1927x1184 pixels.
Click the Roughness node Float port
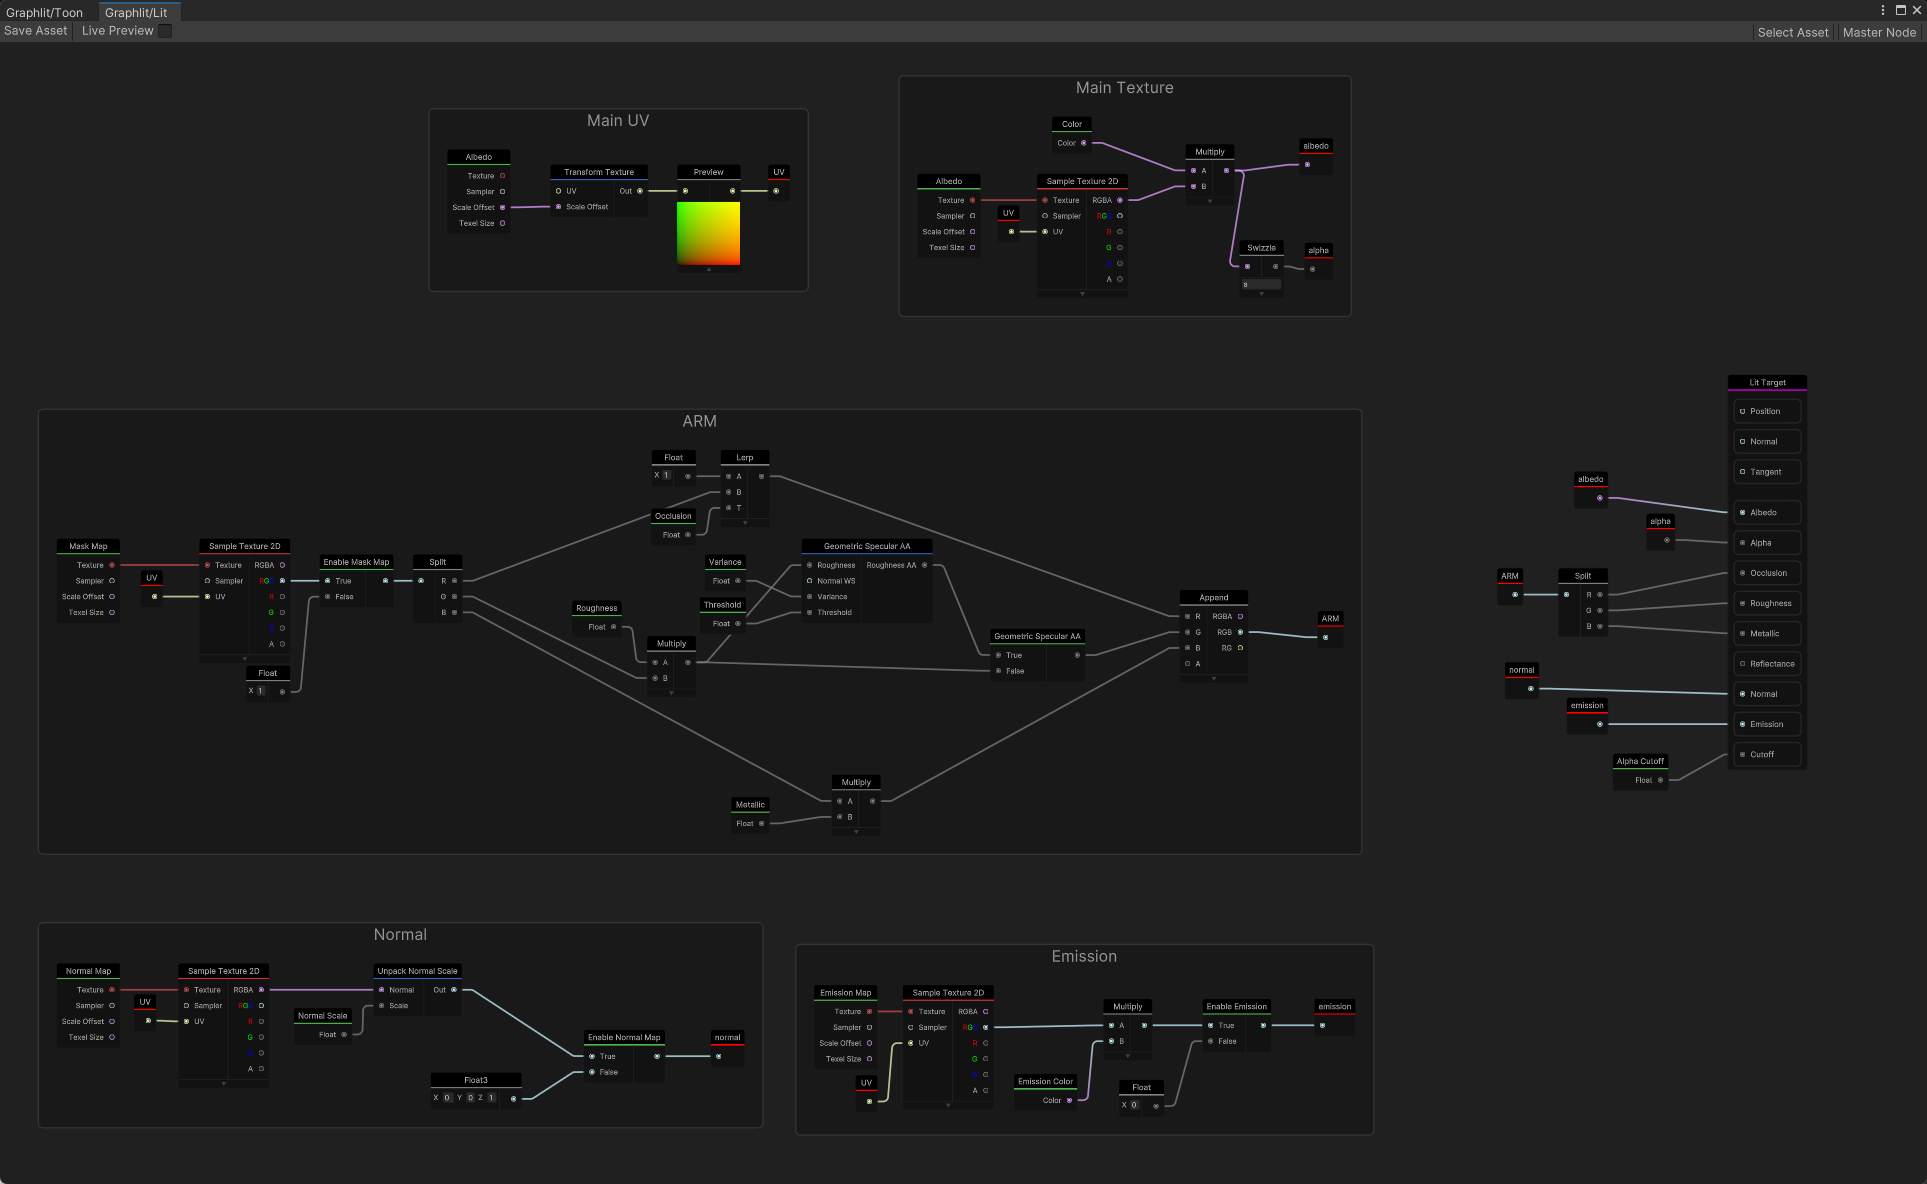point(613,627)
